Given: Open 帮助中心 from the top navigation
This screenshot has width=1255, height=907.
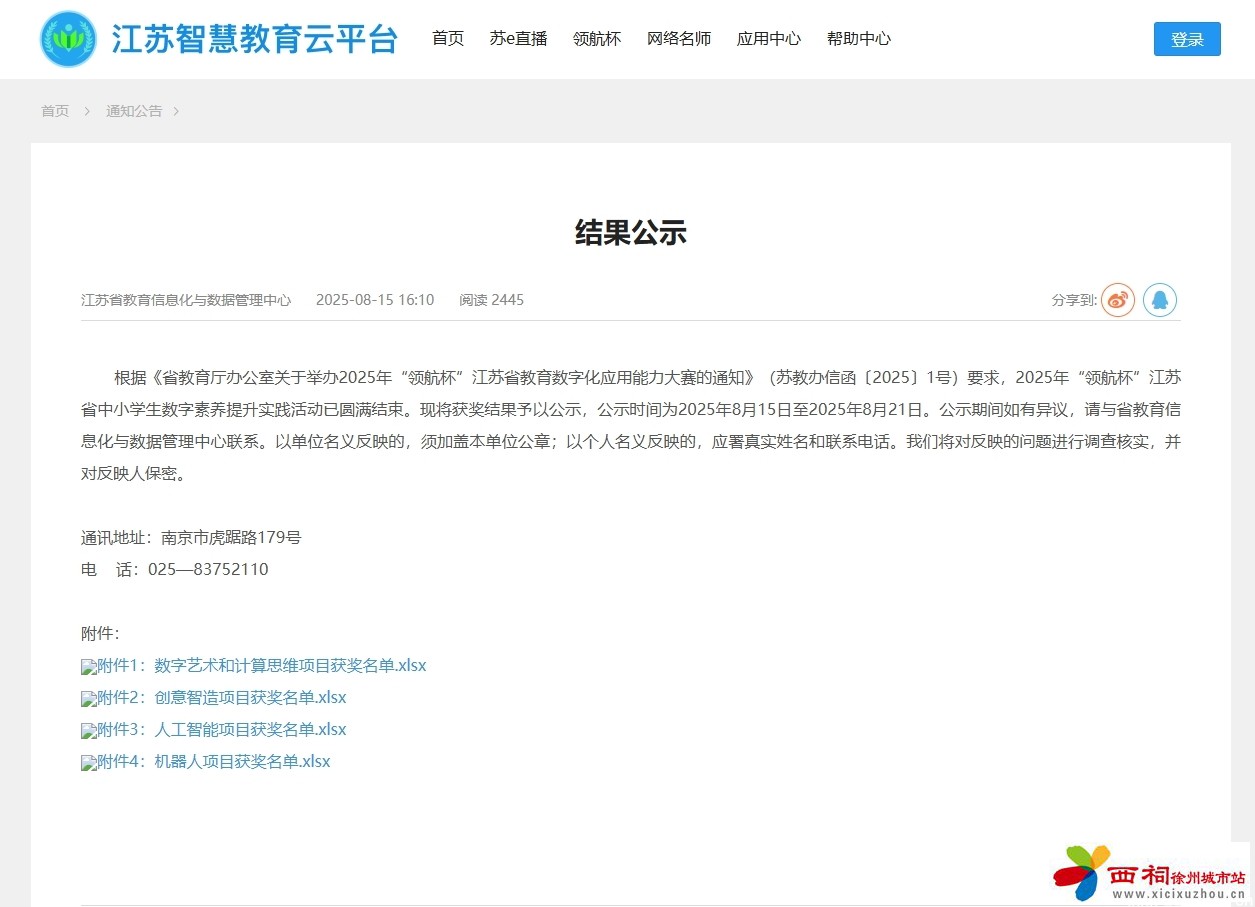Looking at the screenshot, I should click(858, 39).
